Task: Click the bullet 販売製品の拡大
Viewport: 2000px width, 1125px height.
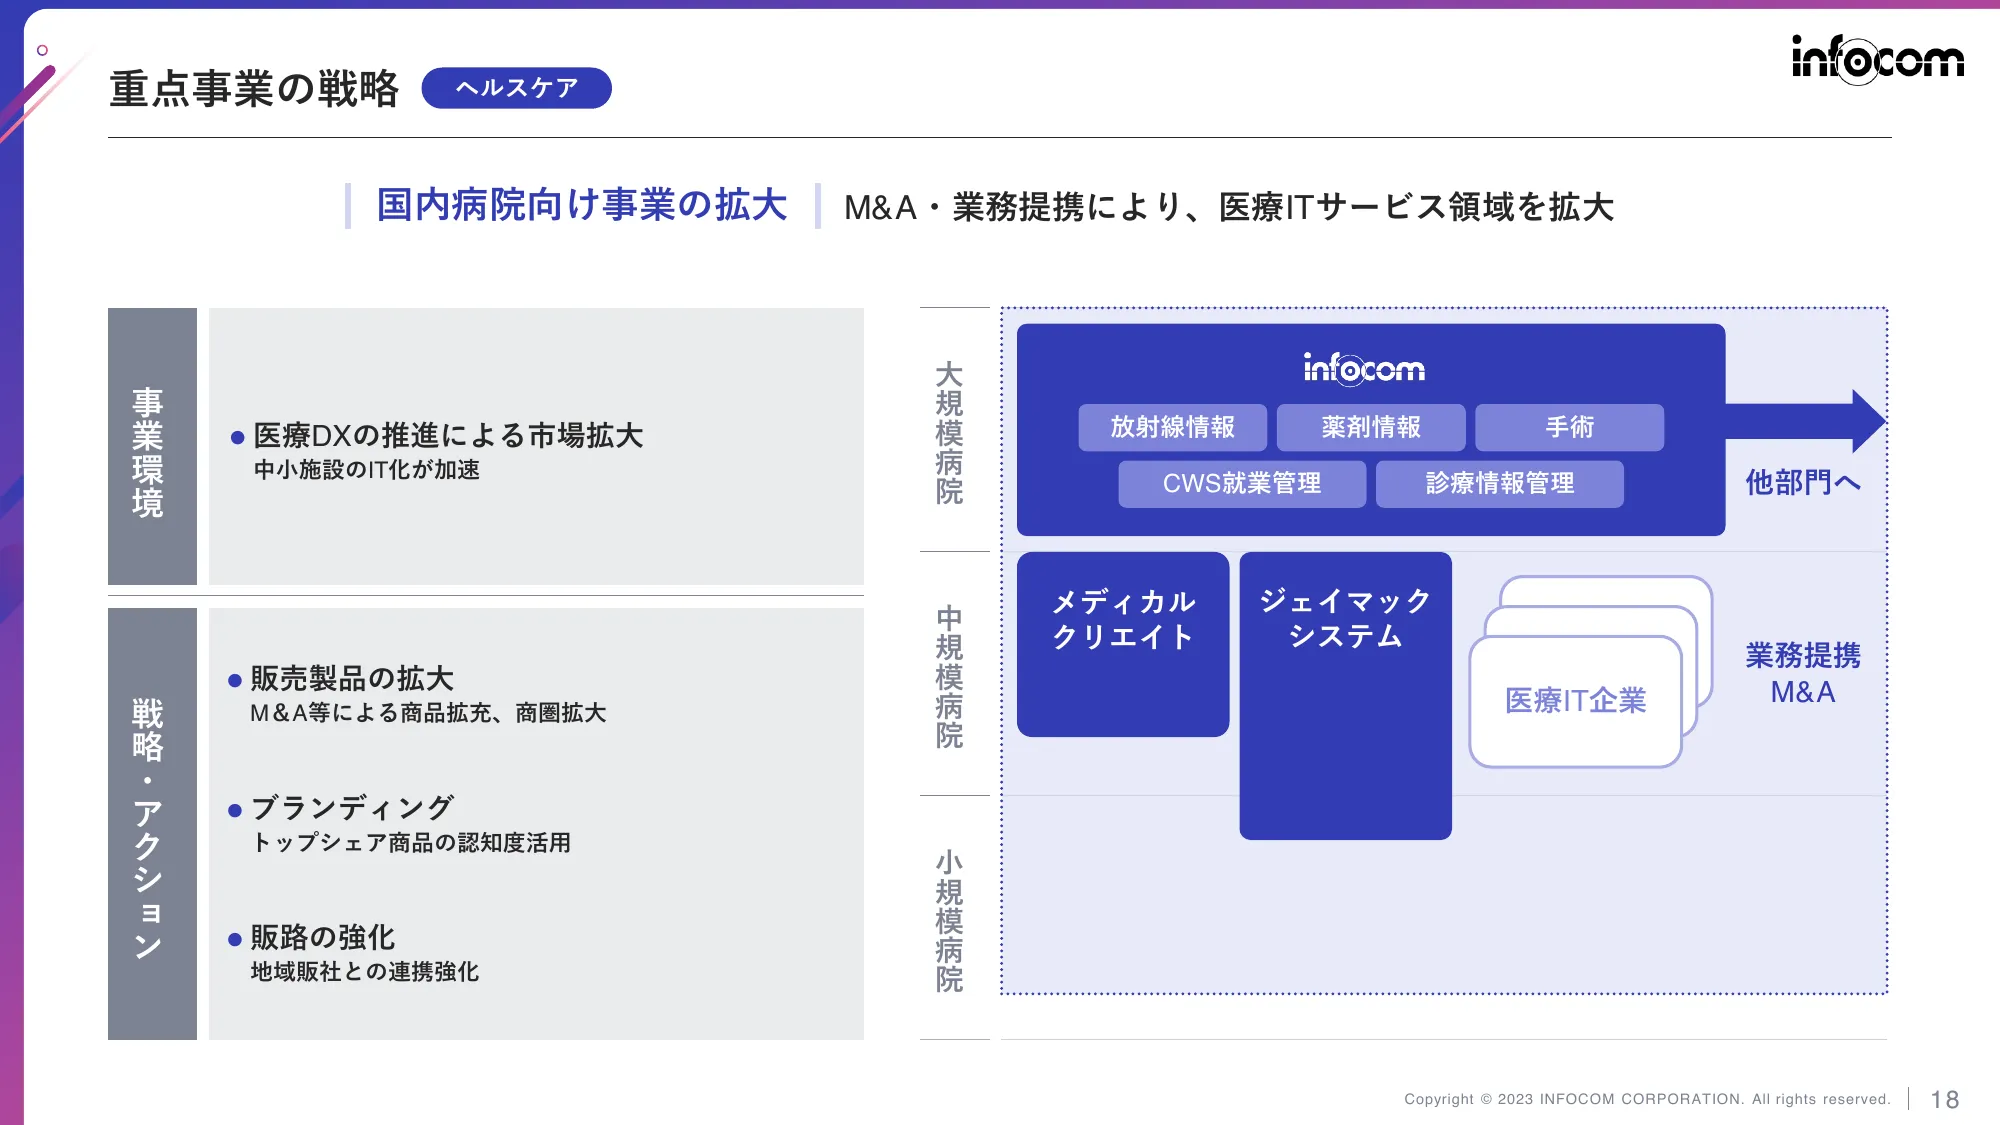Action: [x=352, y=678]
